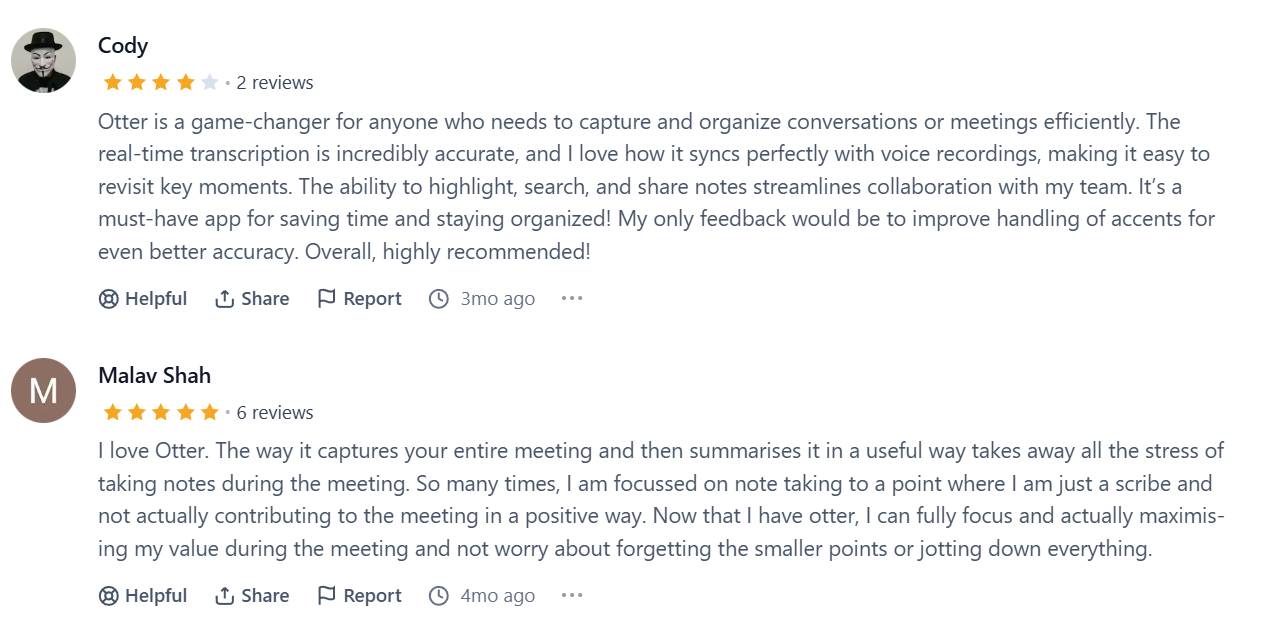Open Cody's profile by clicking his name
1265x628 pixels.
click(x=123, y=46)
